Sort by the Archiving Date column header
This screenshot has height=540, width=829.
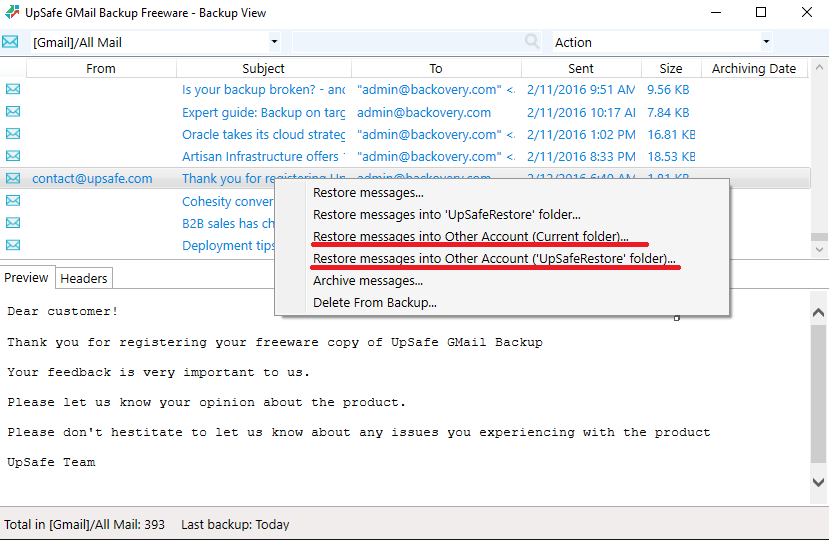[x=753, y=68]
